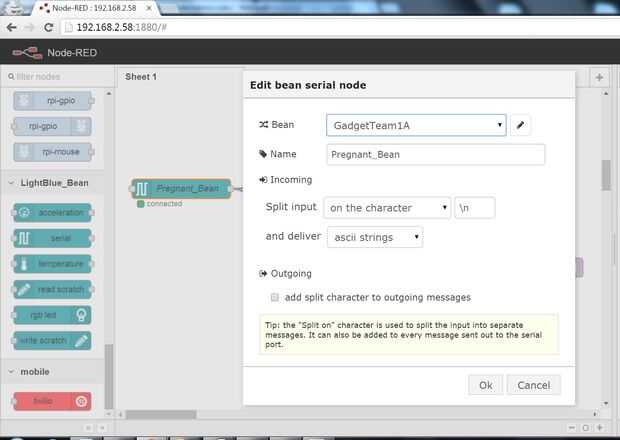Select the temperature node in the palette
This screenshot has width=620, height=440.
53,264
